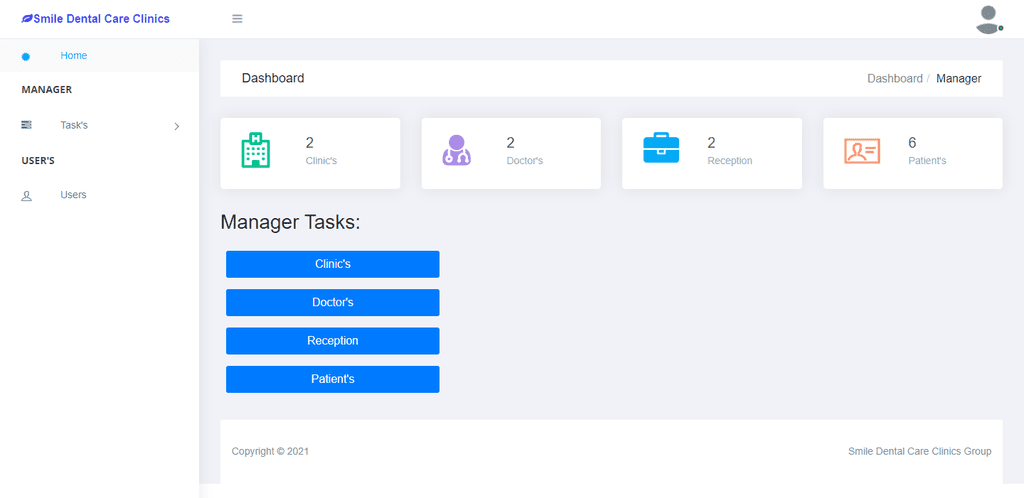Click the Dashboard page title
Screen dimensions: 1024x498
tap(273, 78)
